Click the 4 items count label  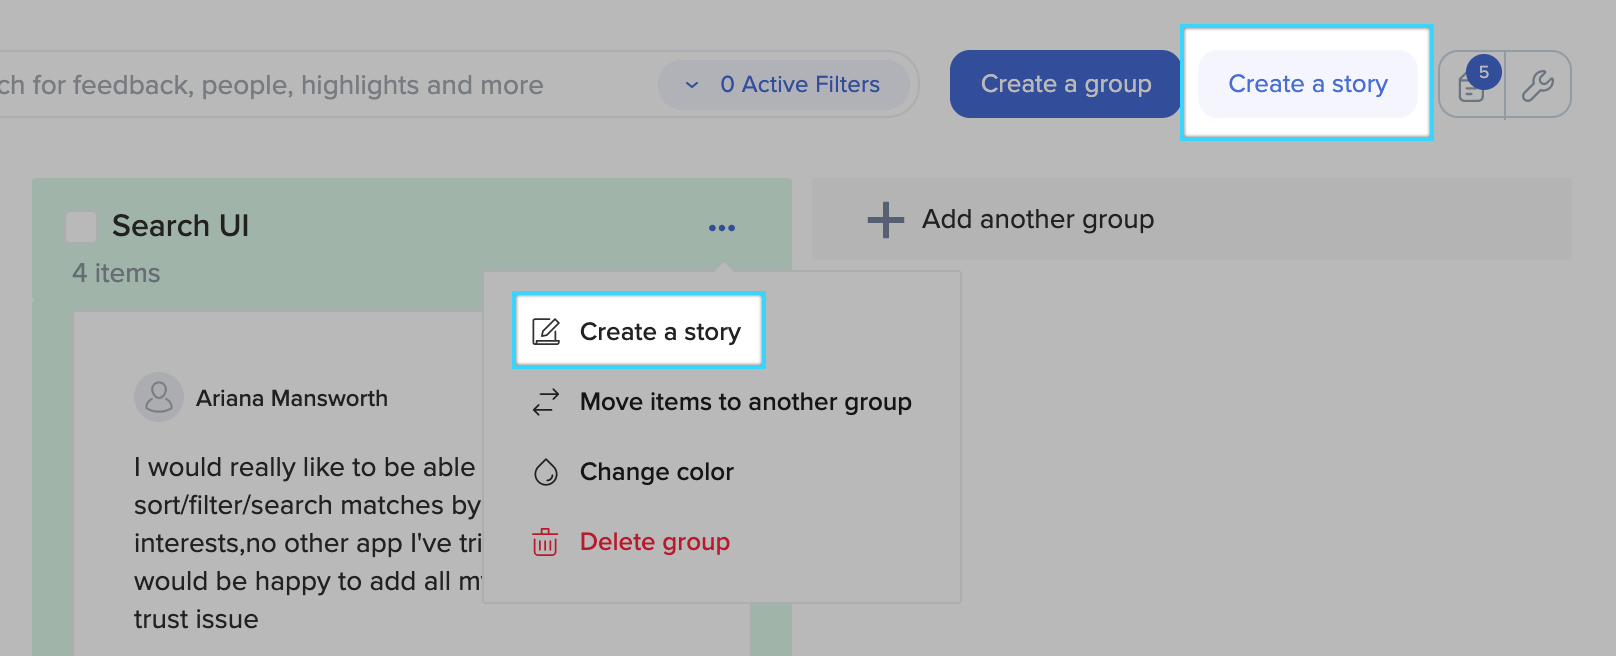116,273
